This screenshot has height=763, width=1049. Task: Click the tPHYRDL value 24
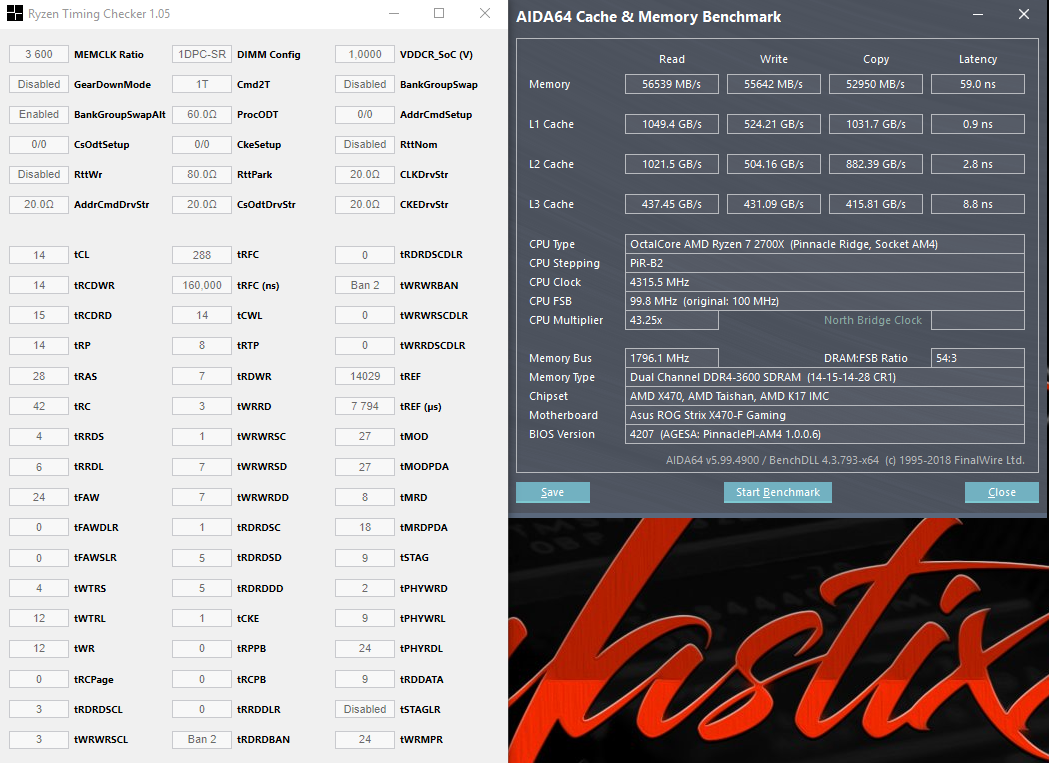pos(365,649)
